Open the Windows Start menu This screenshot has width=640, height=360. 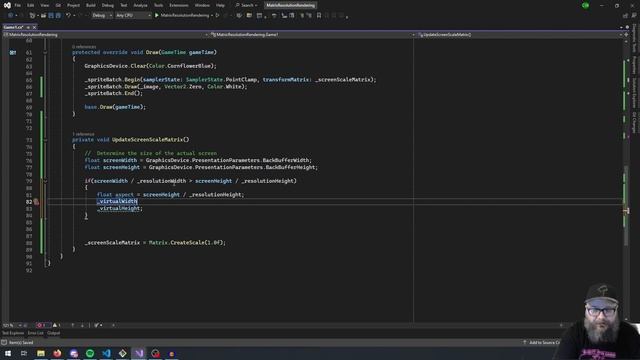[x=8, y=353]
